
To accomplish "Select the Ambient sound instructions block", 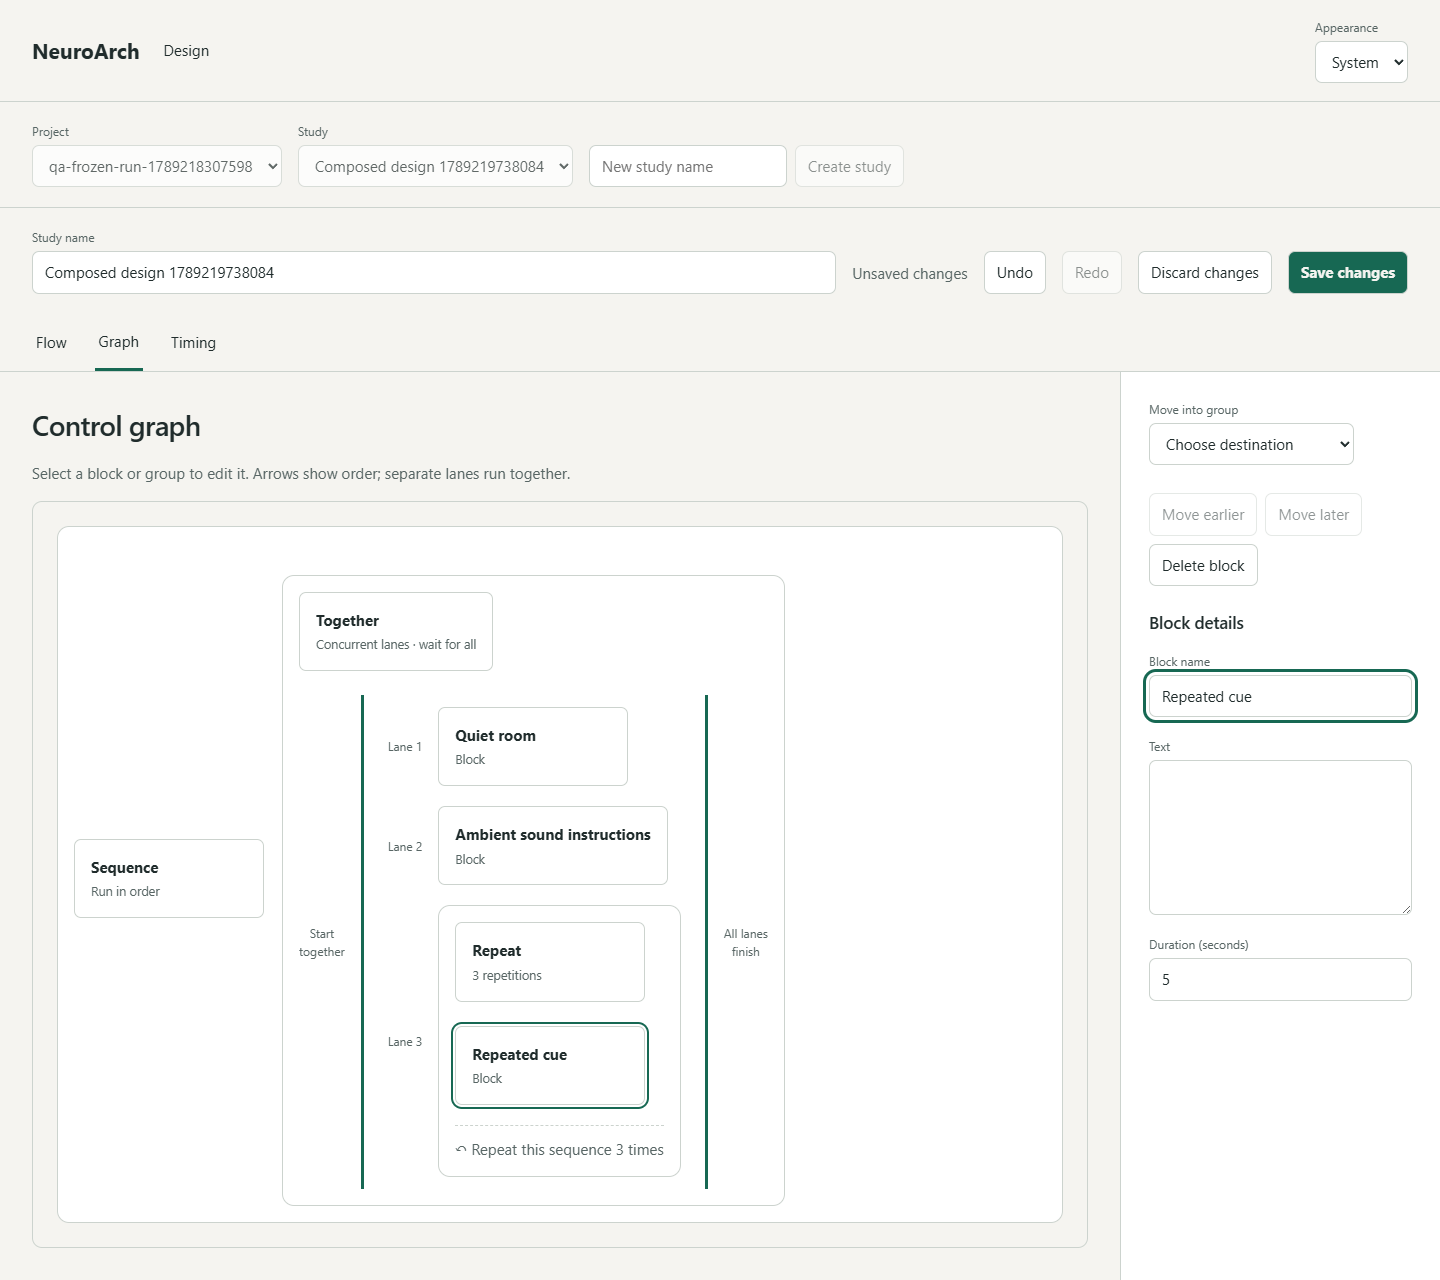I will [x=553, y=845].
